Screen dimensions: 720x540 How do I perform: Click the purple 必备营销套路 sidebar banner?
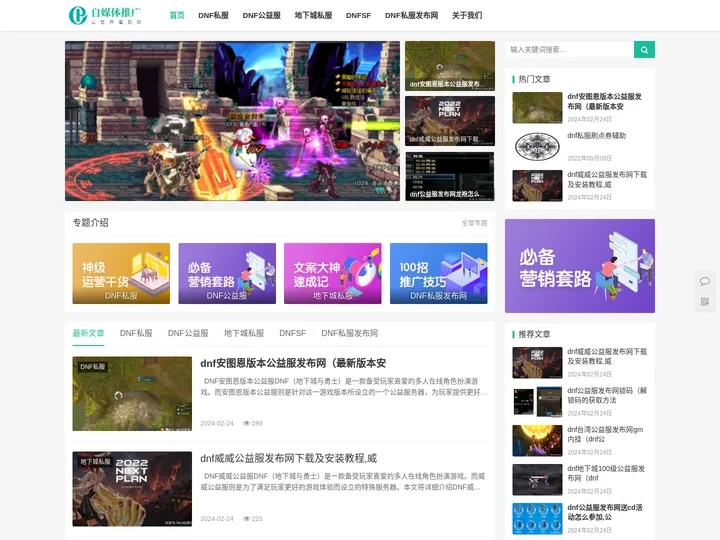point(580,266)
